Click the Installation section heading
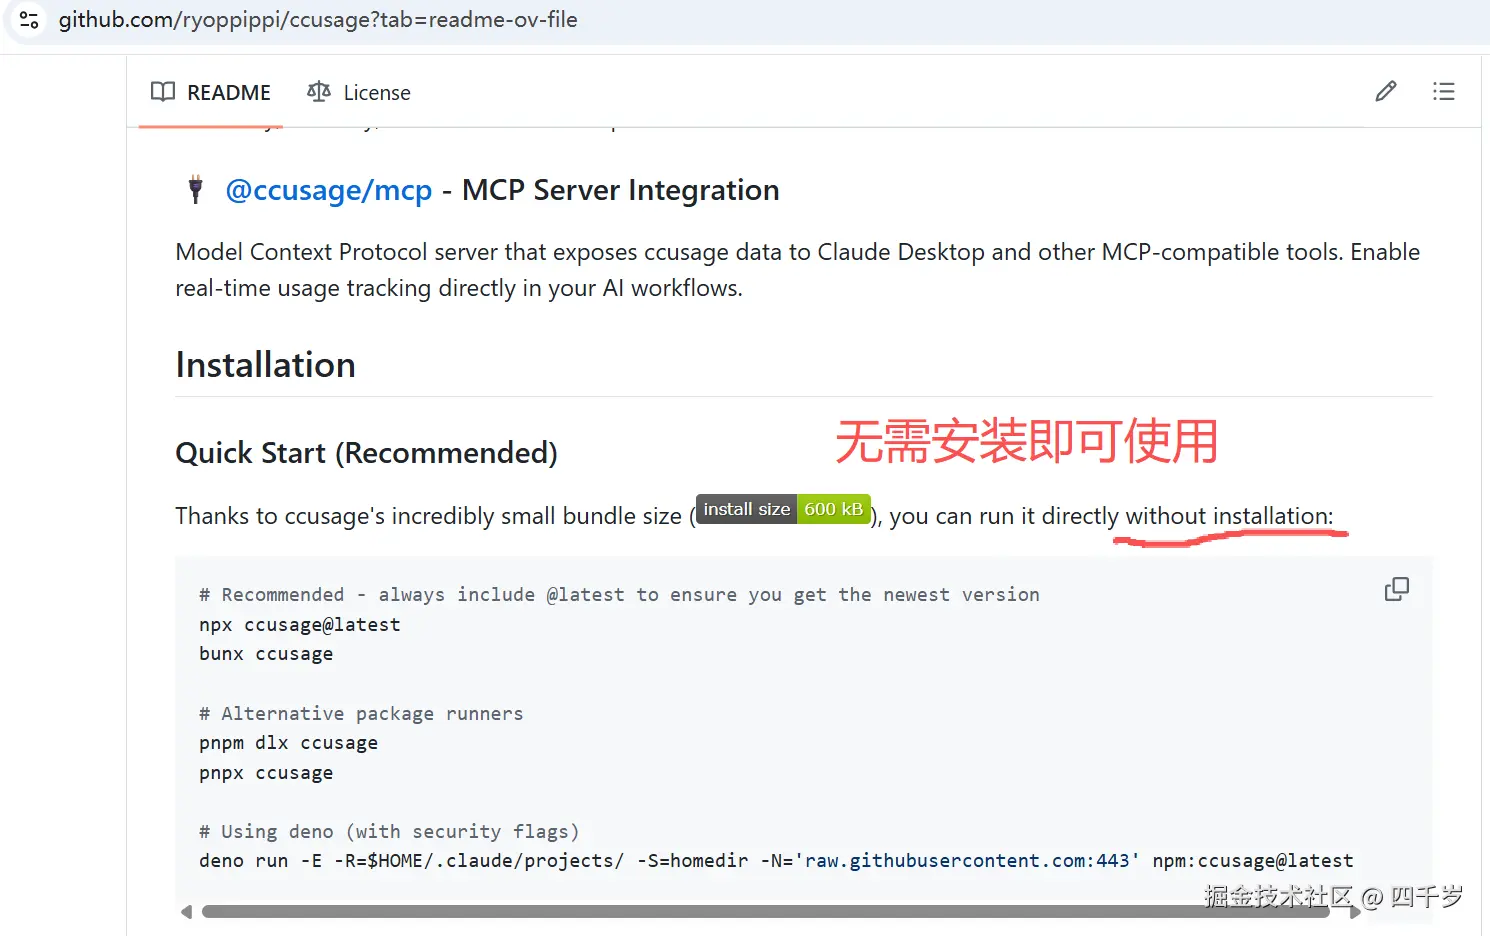 (x=264, y=364)
